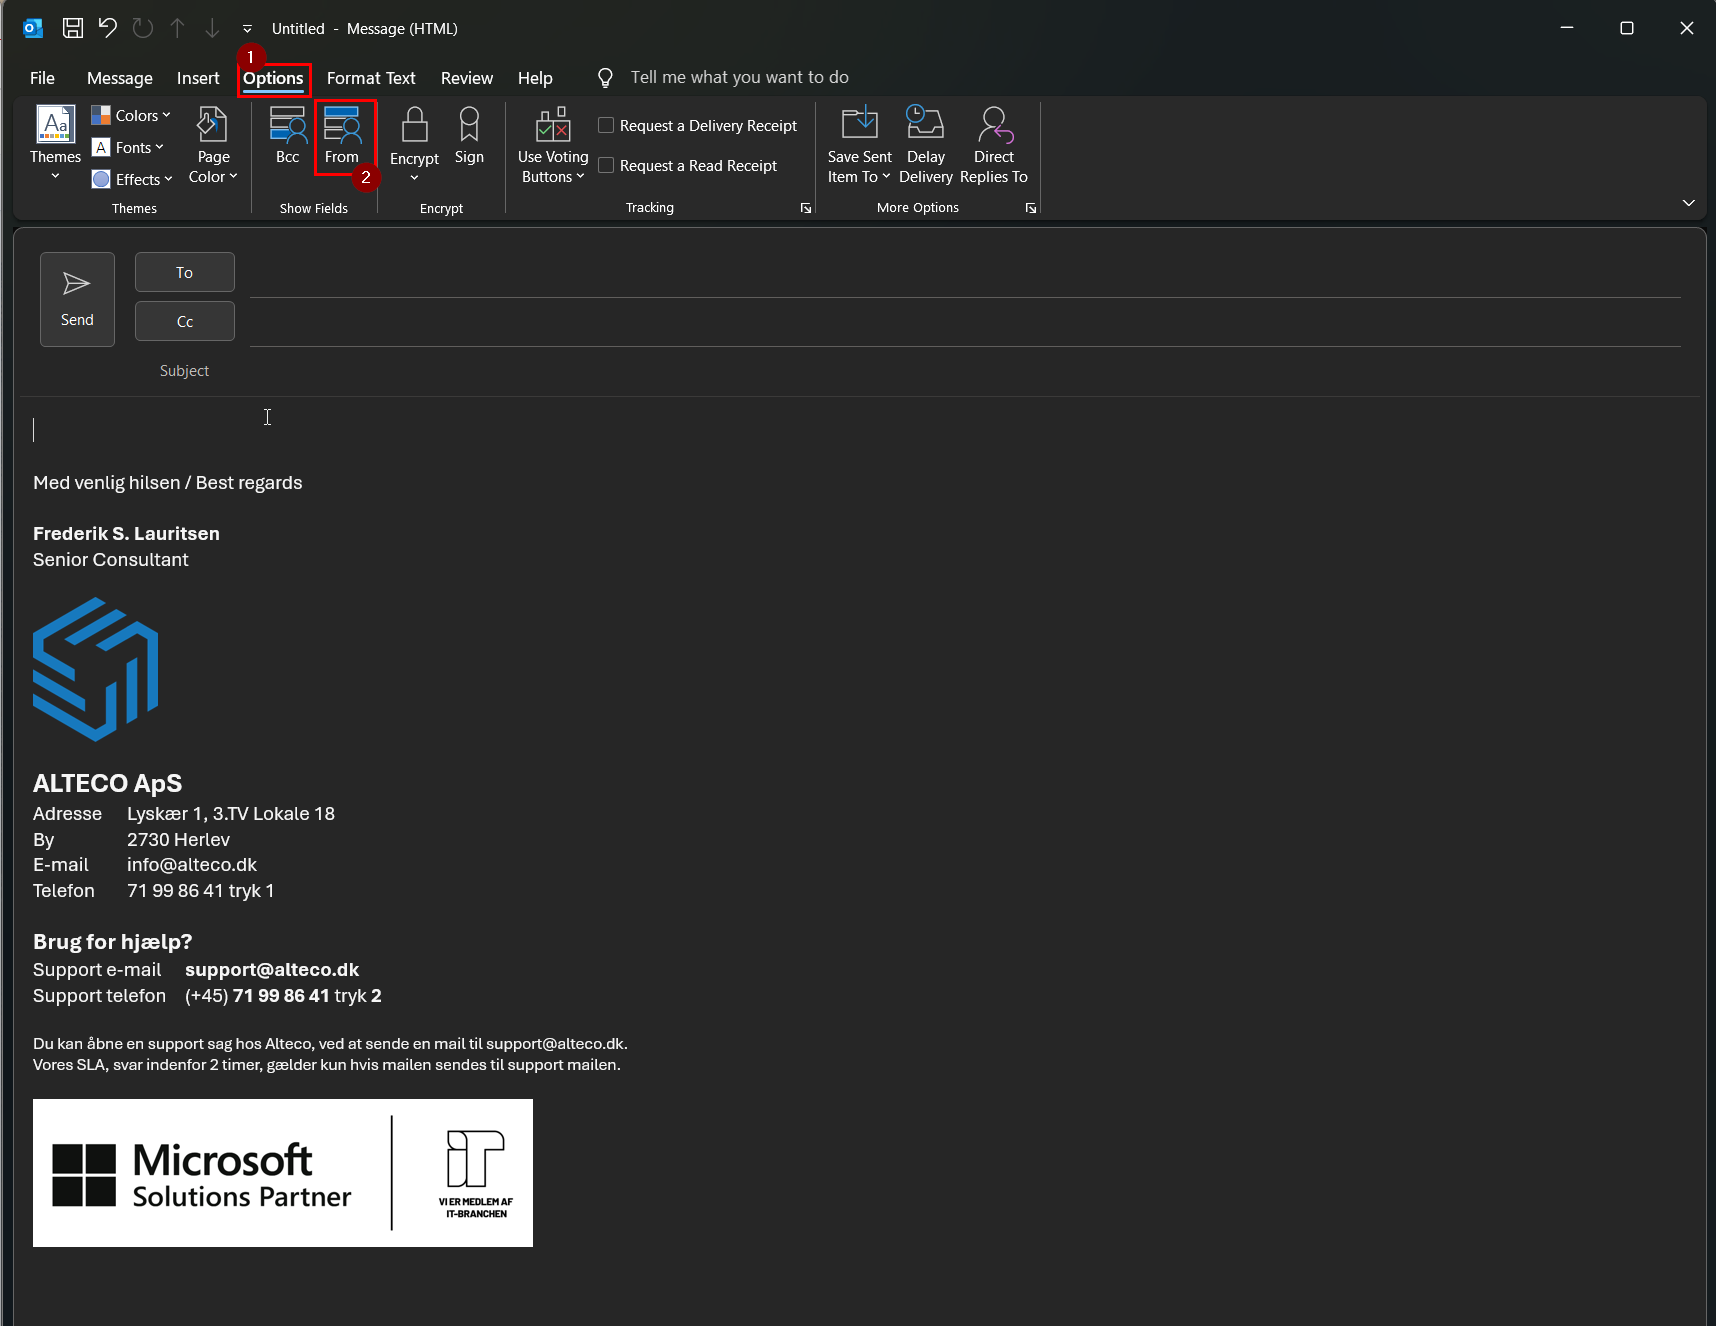Maximize the message window

point(1627,28)
